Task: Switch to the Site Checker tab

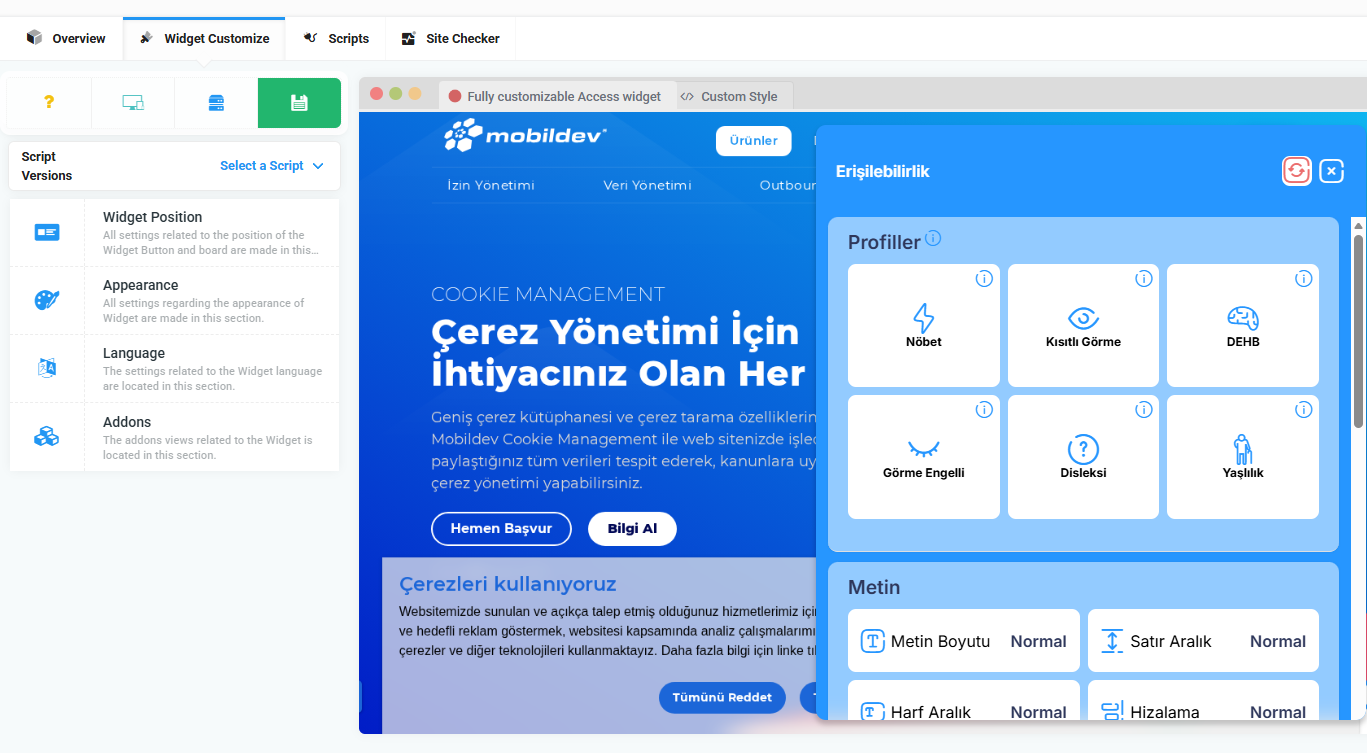Action: click(451, 39)
